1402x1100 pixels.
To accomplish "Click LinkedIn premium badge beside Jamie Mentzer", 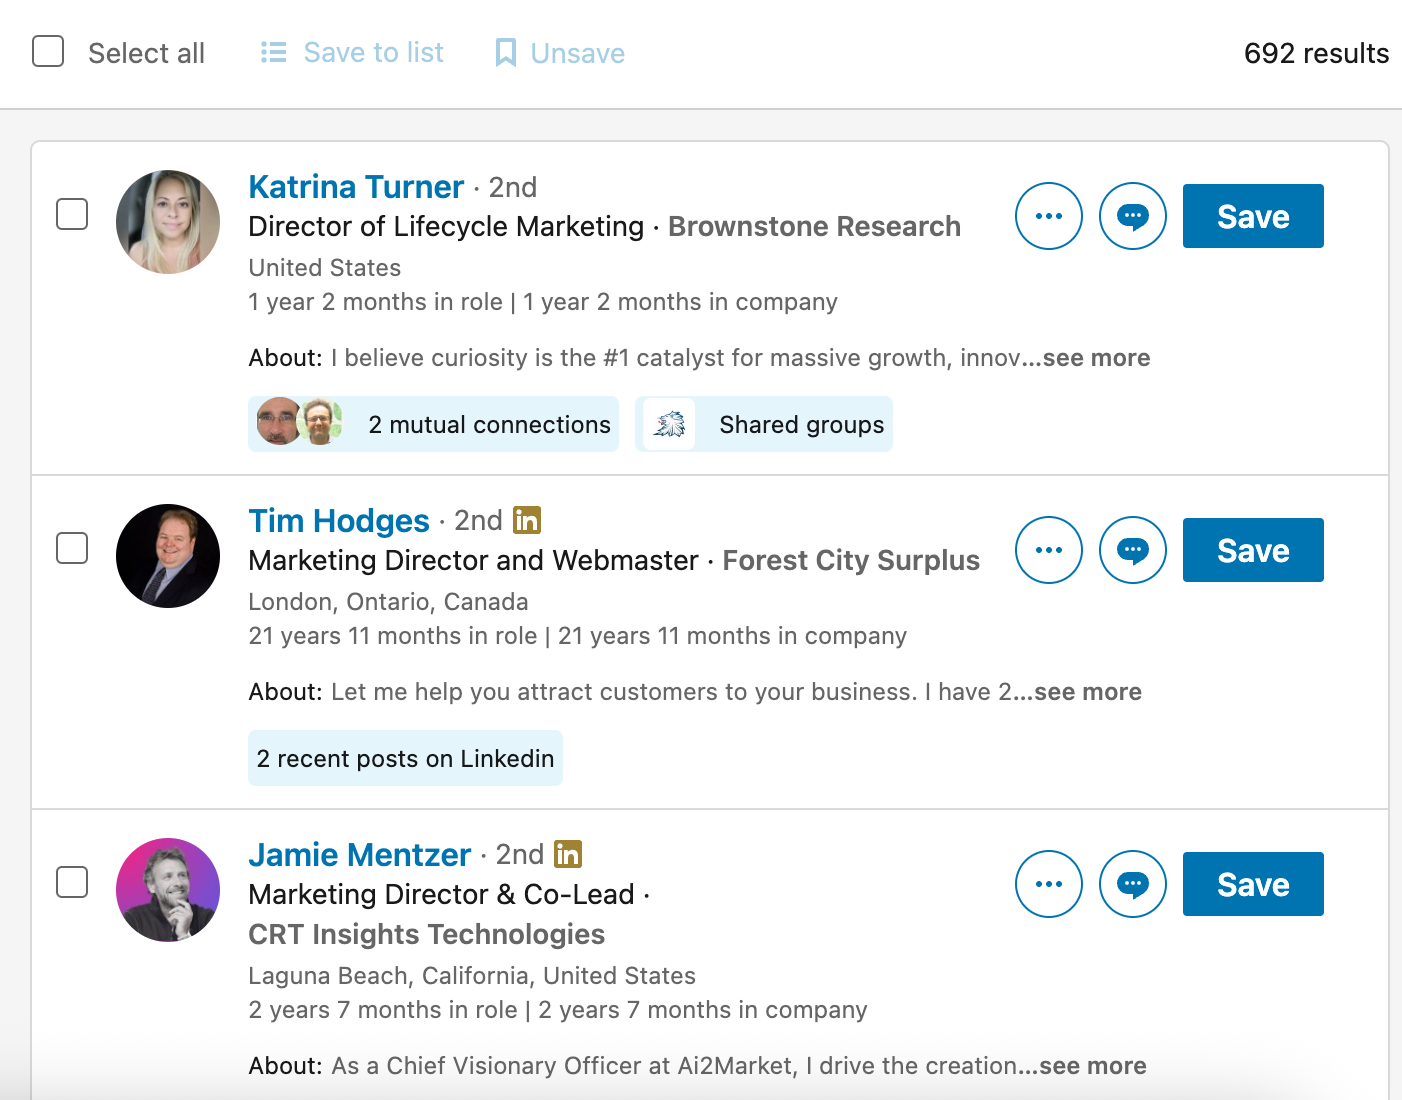I will click(x=568, y=854).
